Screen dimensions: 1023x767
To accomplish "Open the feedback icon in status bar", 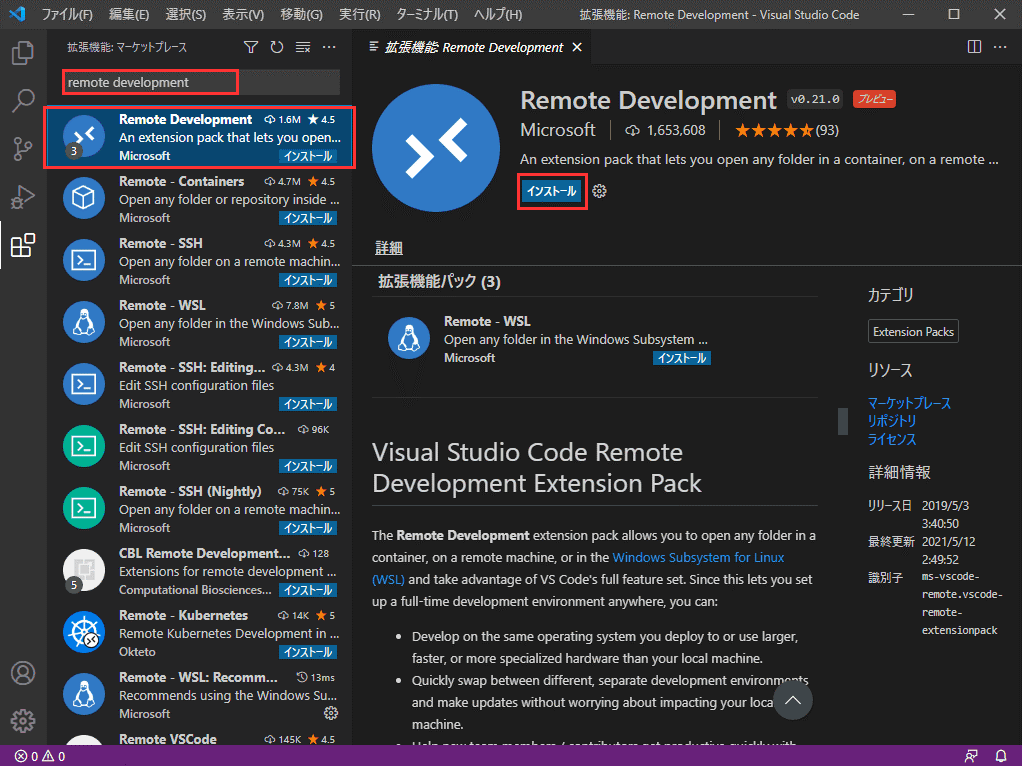I will click(x=971, y=757).
